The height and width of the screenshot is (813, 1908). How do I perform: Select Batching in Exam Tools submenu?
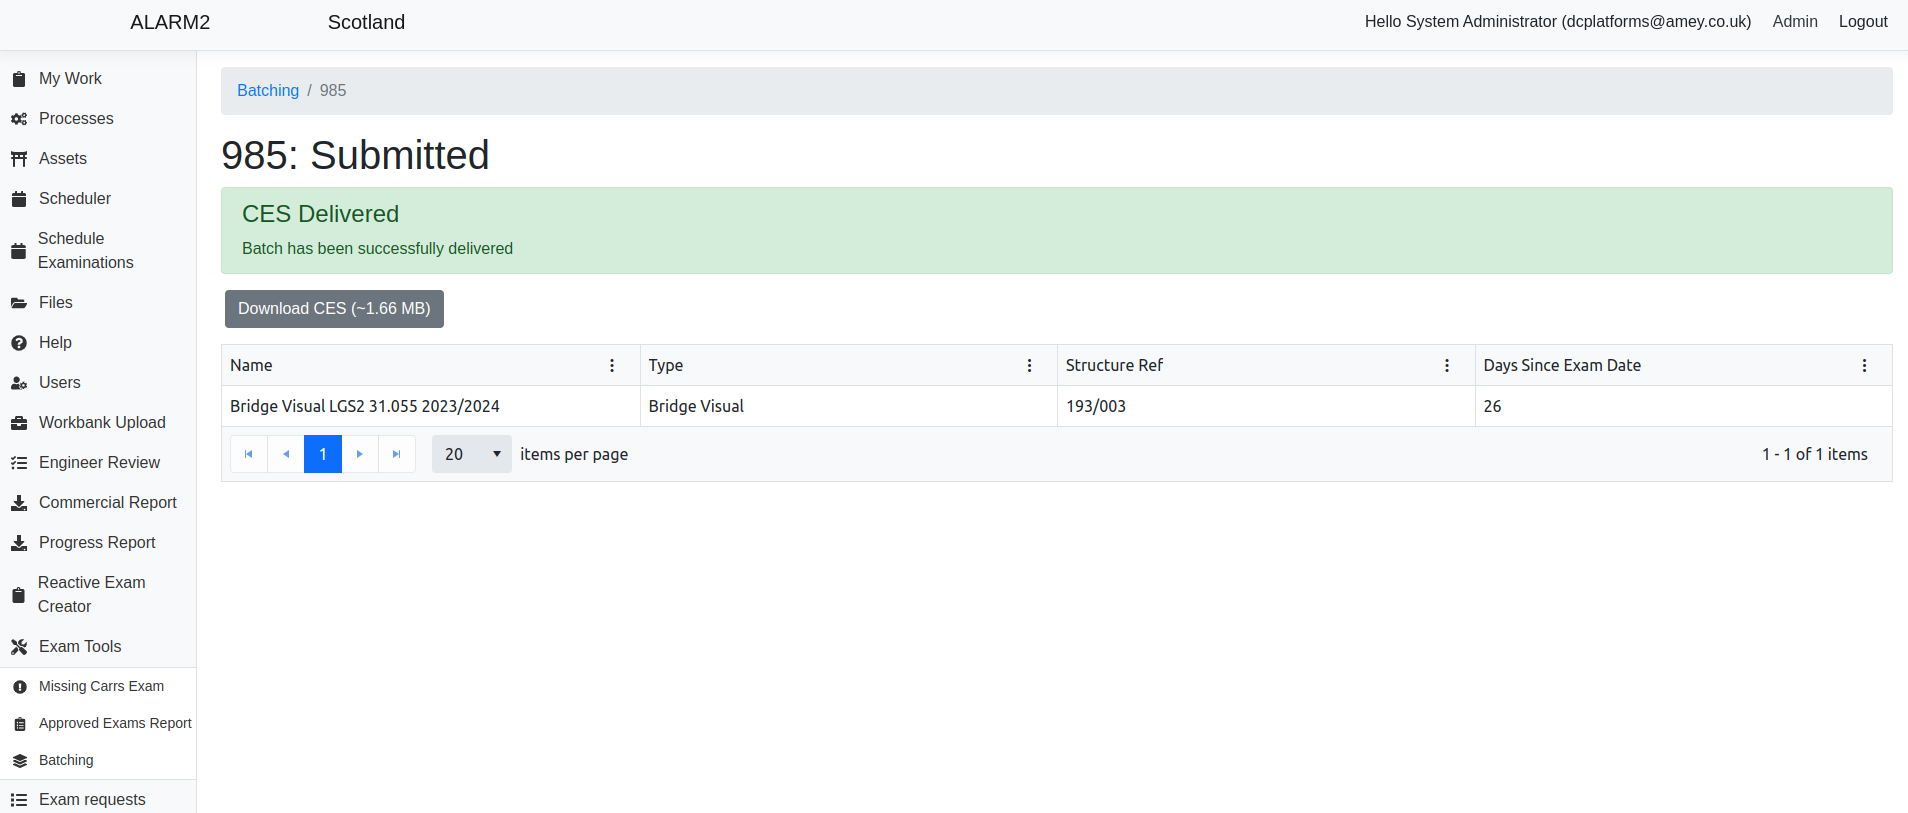[x=66, y=760]
